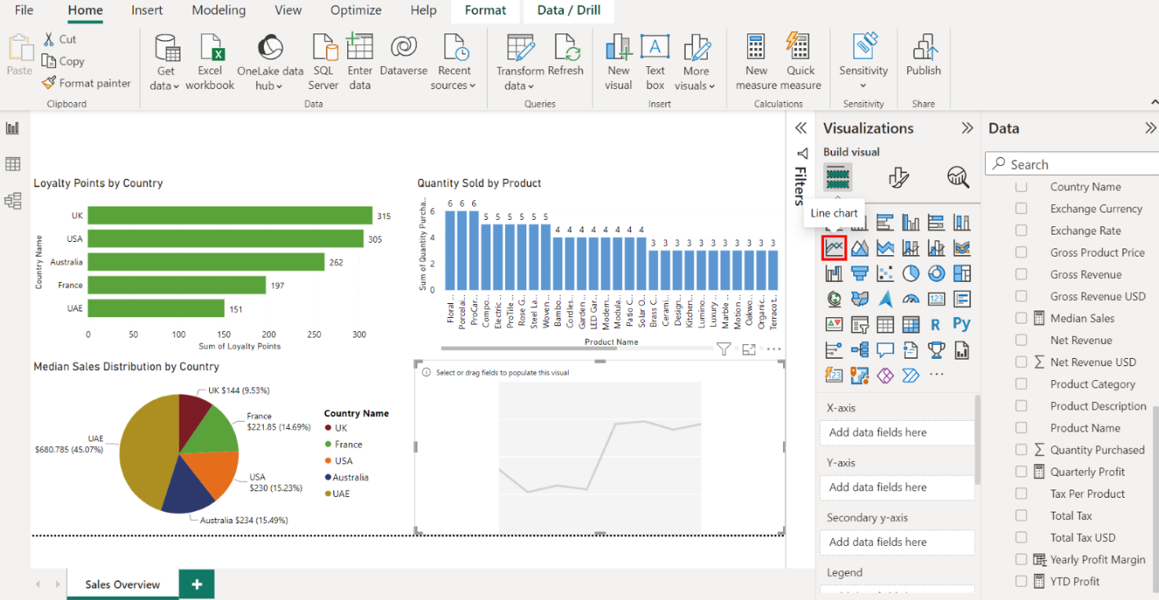
Task: Tick the Product Category field checkbox
Action: (x=1021, y=384)
